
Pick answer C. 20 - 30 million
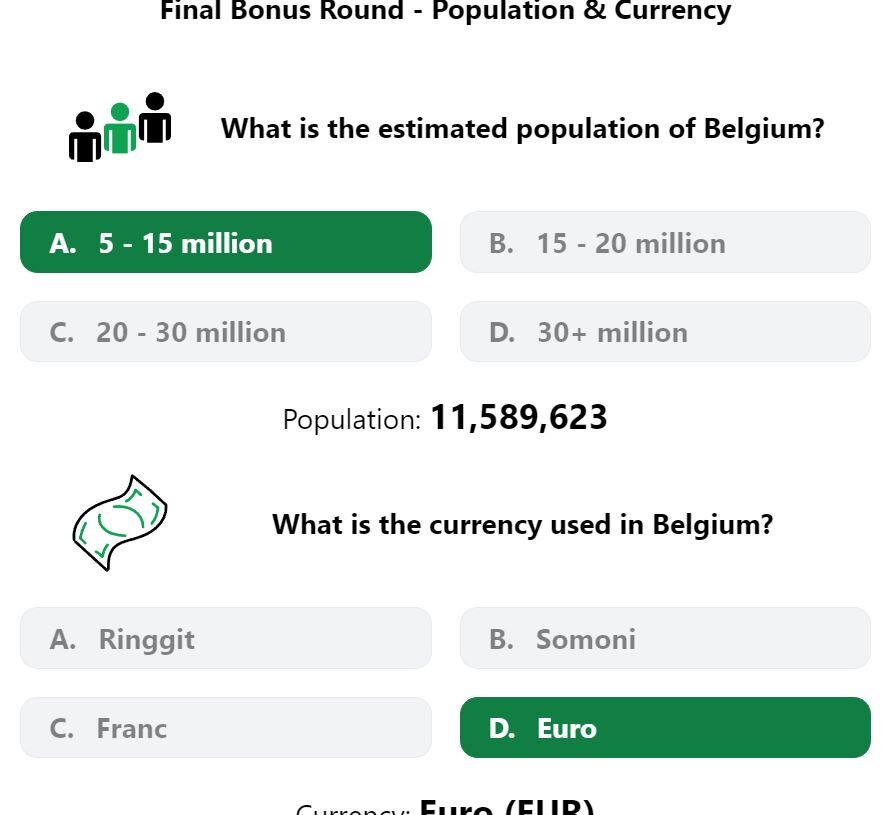pyautogui.click(x=226, y=332)
